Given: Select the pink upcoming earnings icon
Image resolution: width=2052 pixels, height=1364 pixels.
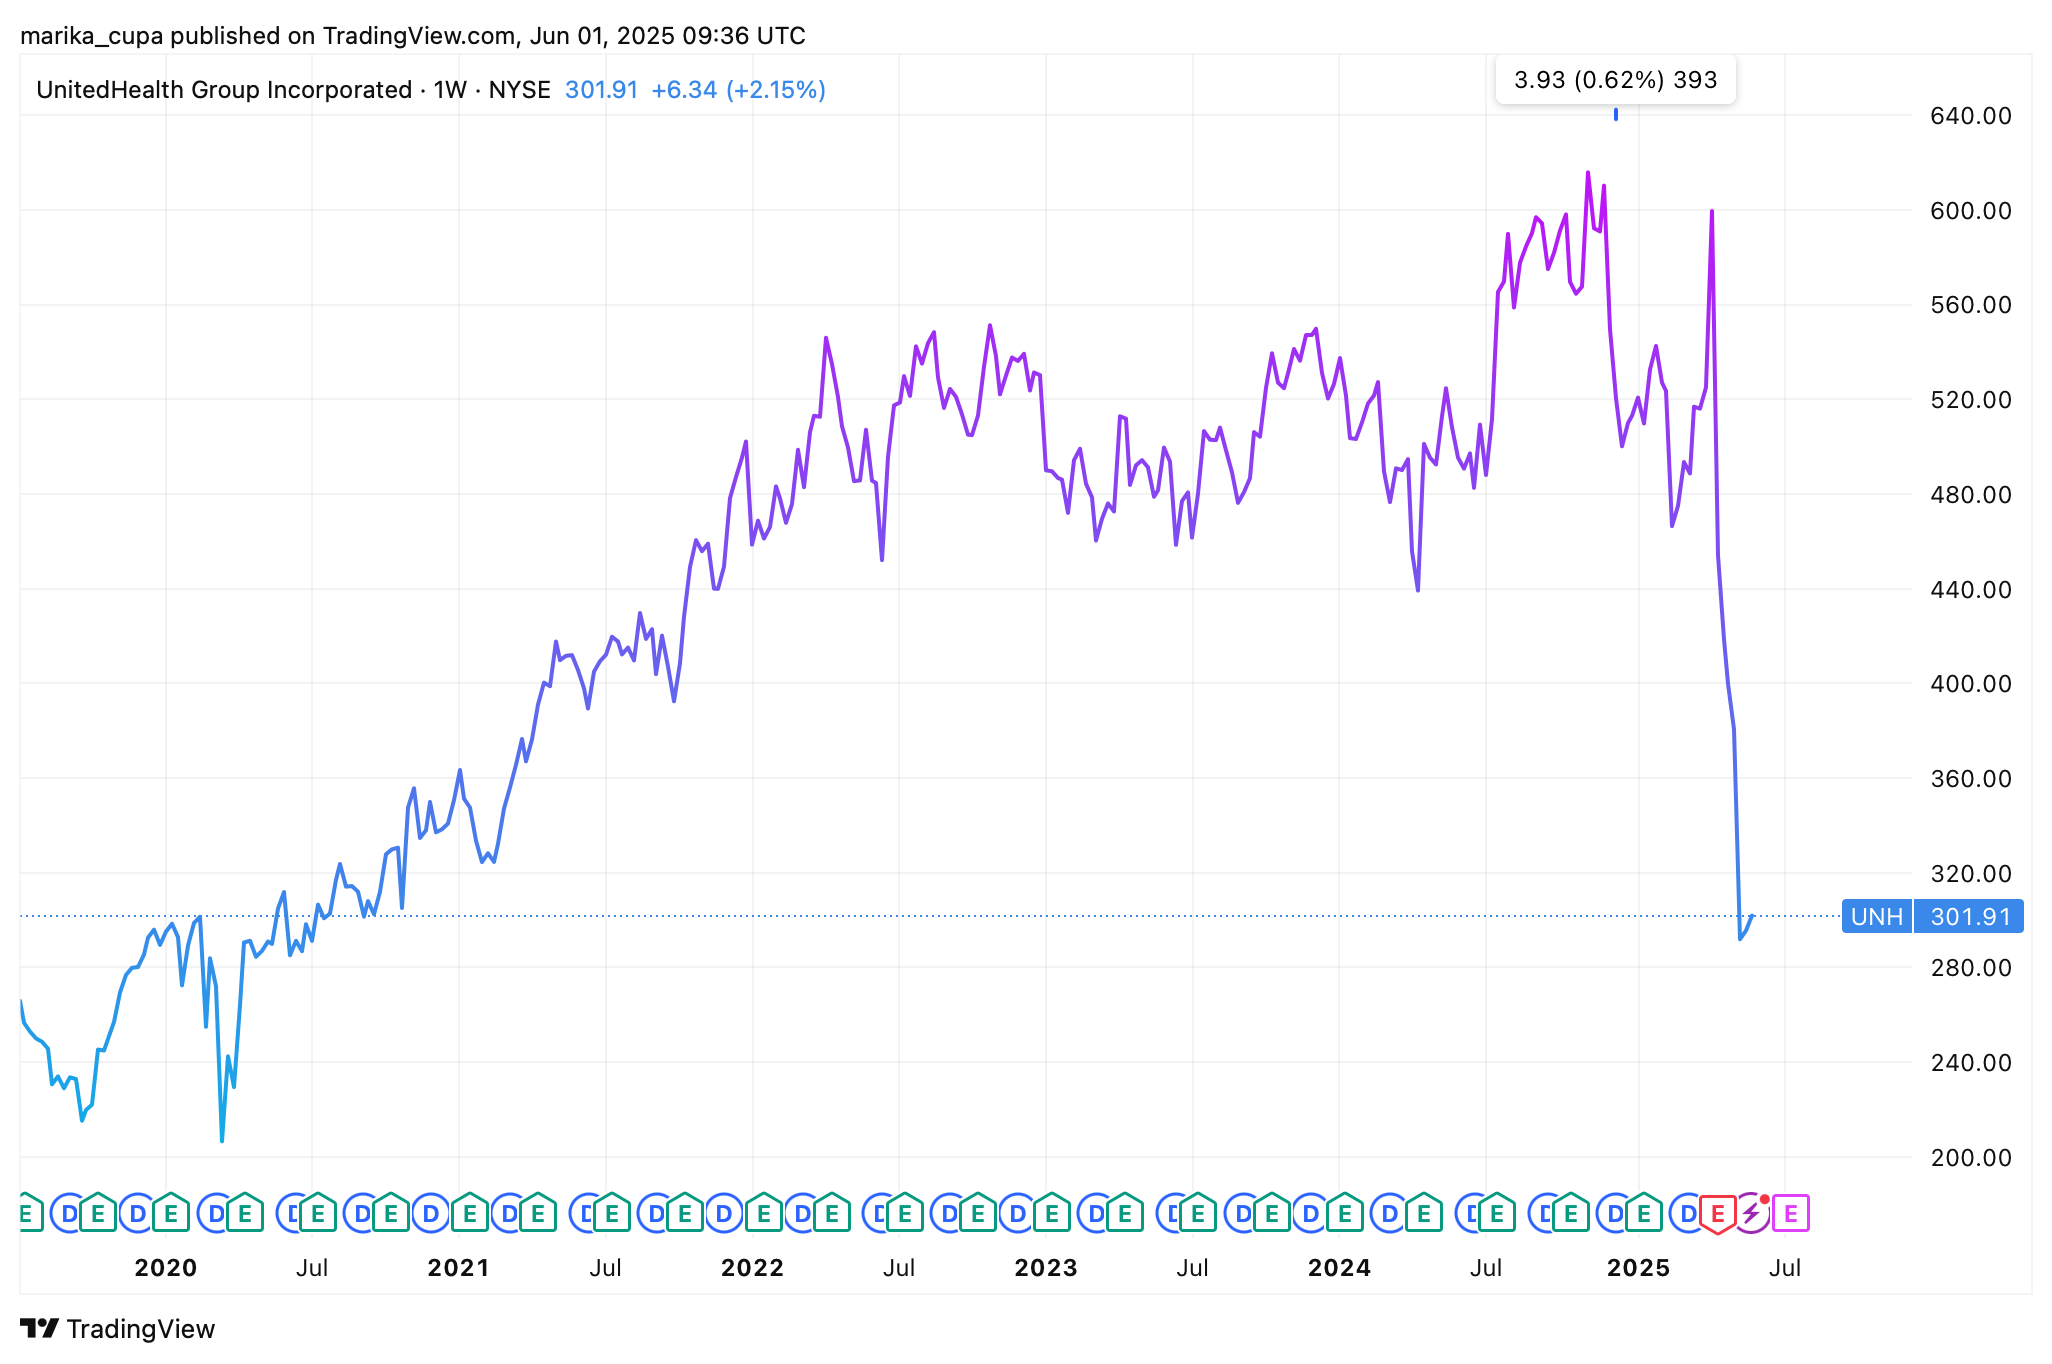Looking at the screenshot, I should (x=1790, y=1214).
